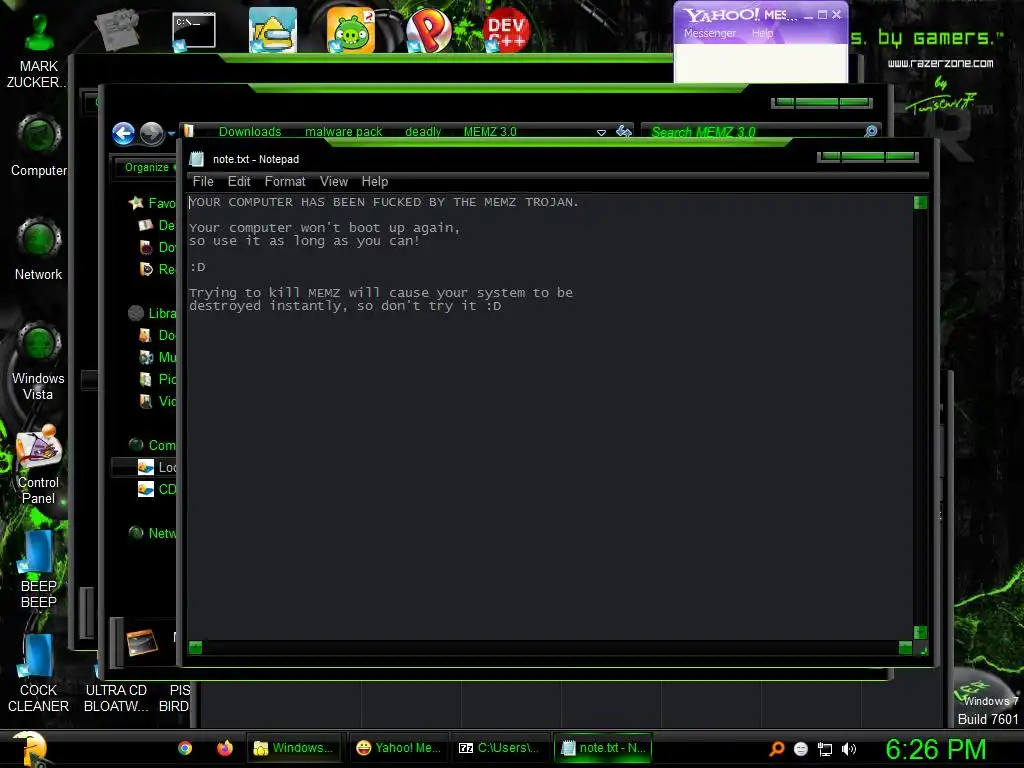Open Firefox from the taskbar
This screenshot has width=1024, height=768.
click(x=225, y=748)
